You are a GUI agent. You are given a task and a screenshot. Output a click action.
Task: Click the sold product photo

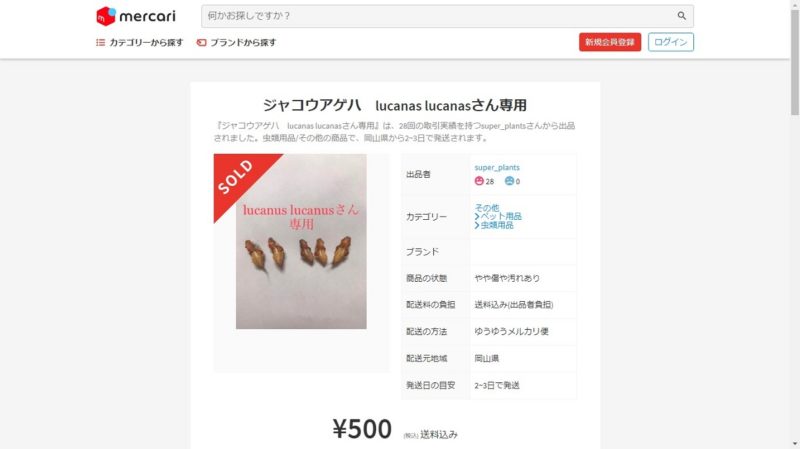click(x=301, y=241)
